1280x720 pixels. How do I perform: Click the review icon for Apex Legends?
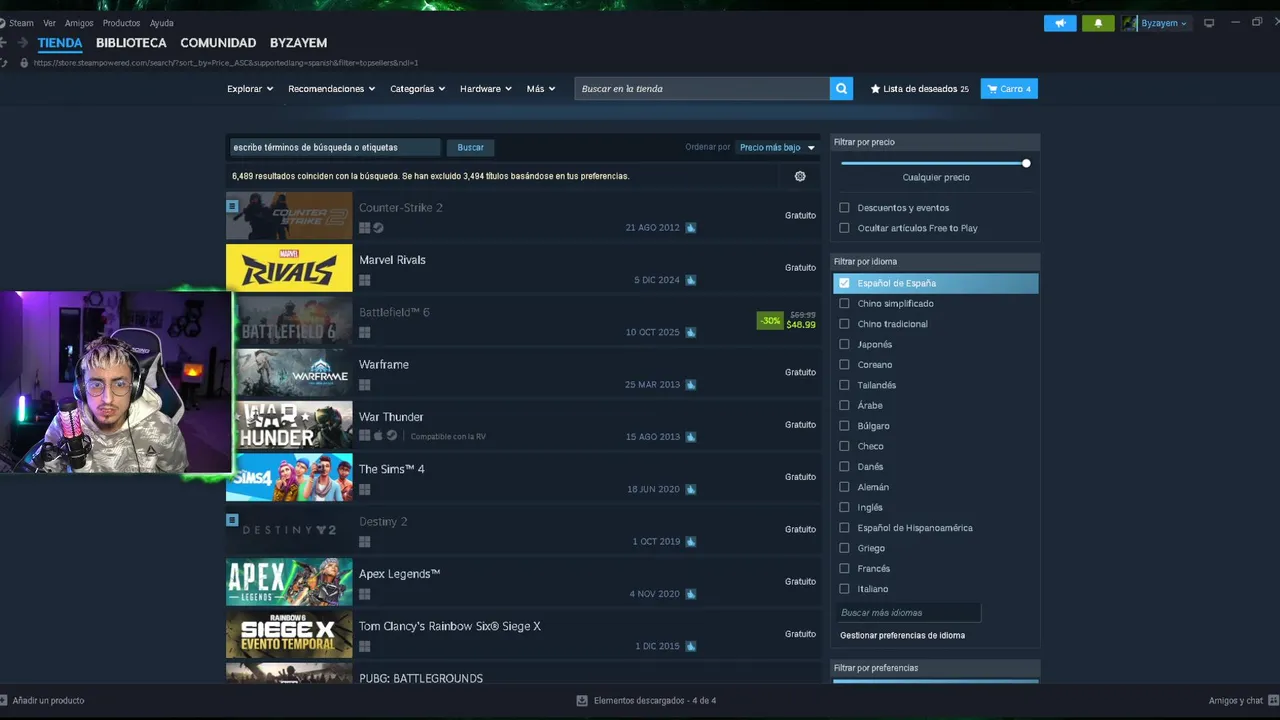coord(691,594)
